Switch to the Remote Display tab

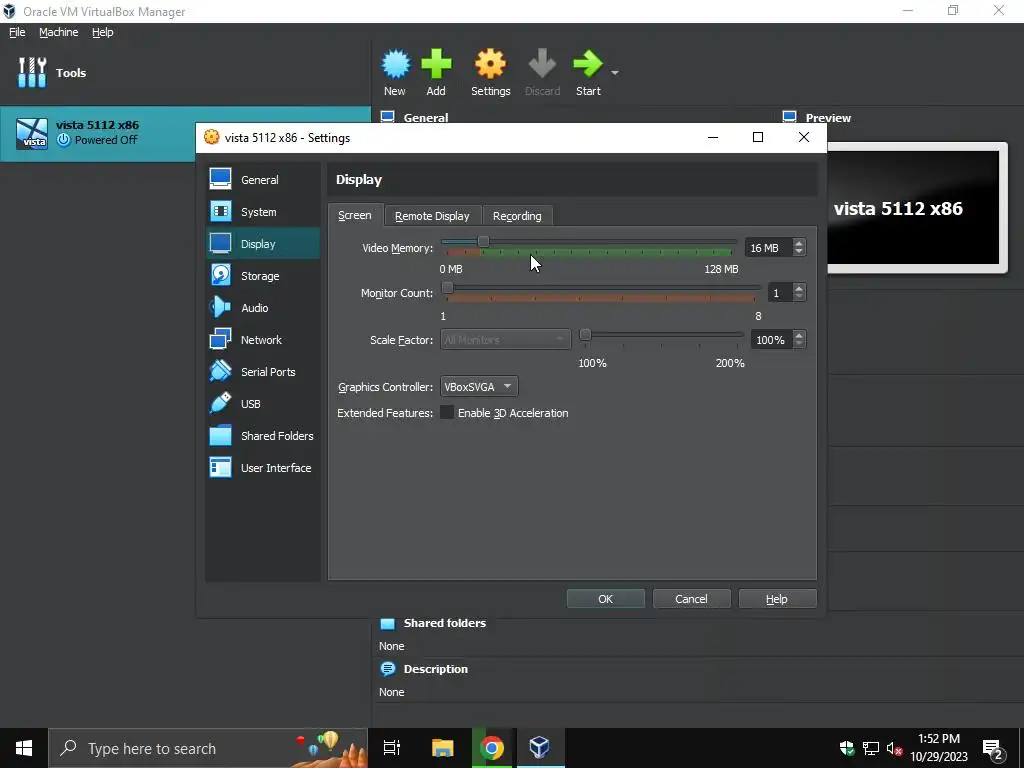tap(432, 216)
